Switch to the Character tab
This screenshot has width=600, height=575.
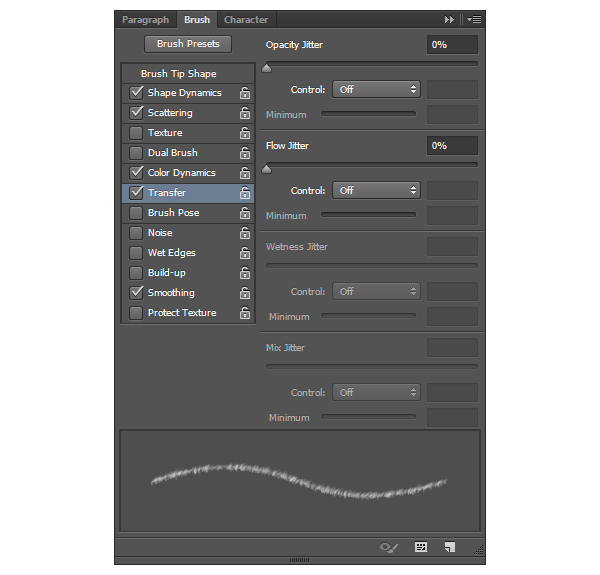pyautogui.click(x=246, y=20)
